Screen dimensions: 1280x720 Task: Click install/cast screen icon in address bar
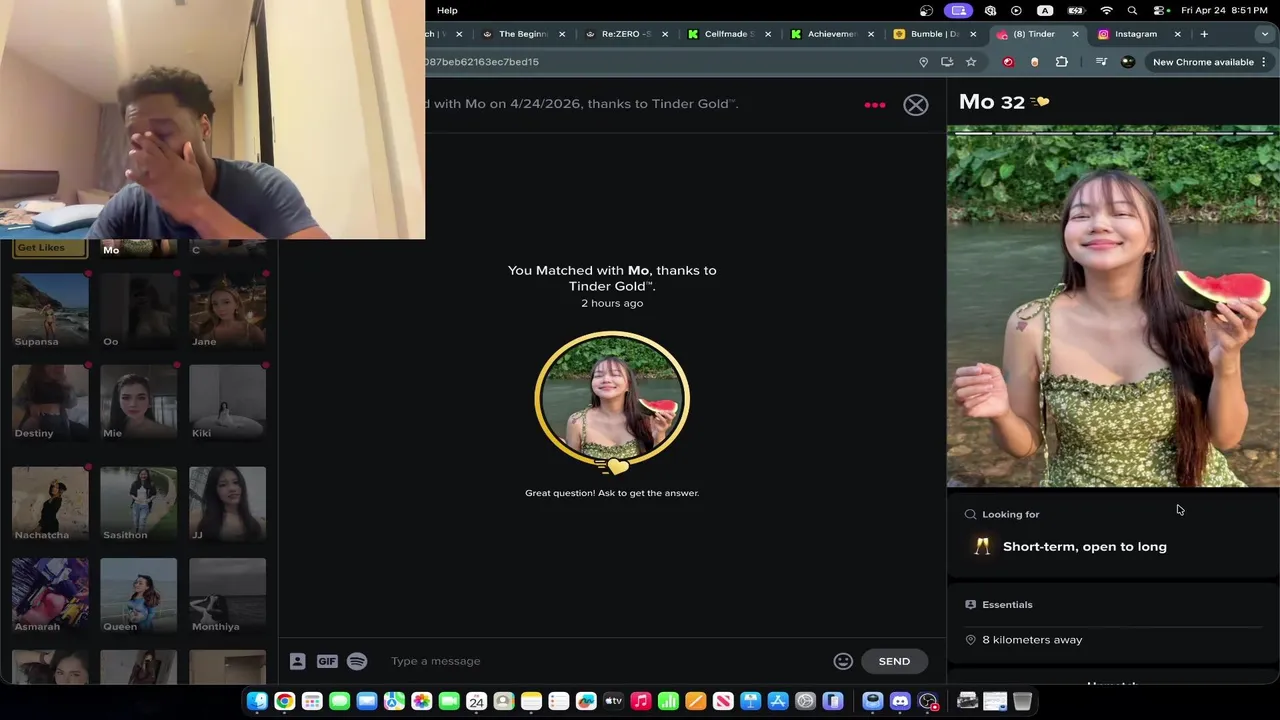(x=947, y=62)
